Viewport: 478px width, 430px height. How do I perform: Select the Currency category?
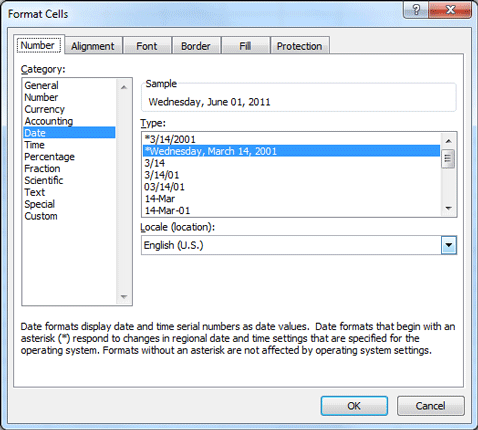click(x=45, y=109)
